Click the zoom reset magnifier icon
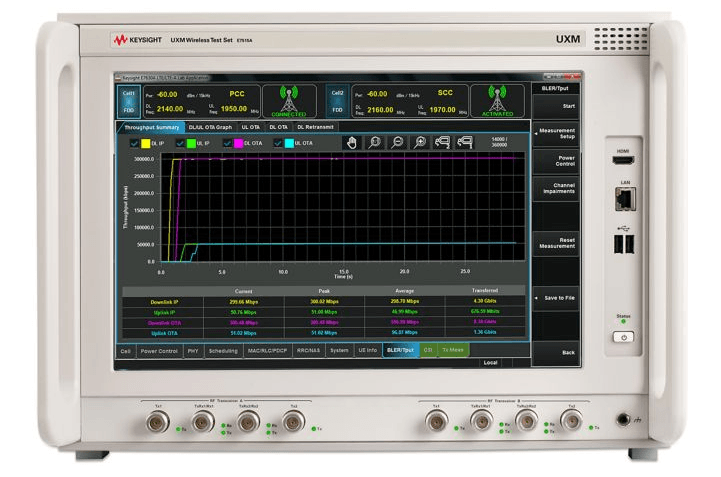The width and height of the screenshot is (721, 477). pos(374,143)
